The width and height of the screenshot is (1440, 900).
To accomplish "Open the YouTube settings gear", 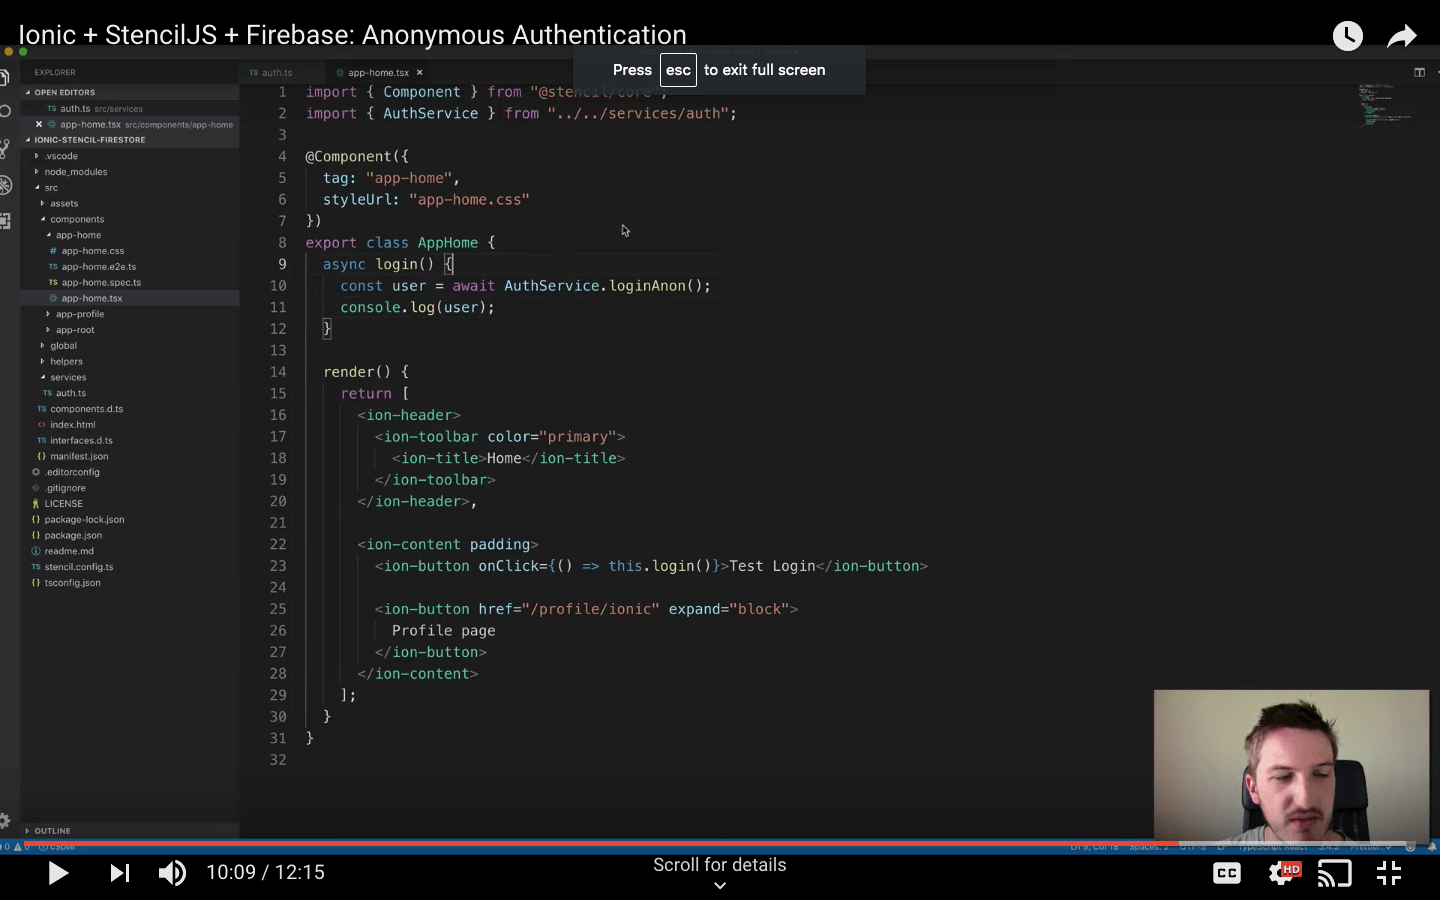I will click(x=1283, y=873).
